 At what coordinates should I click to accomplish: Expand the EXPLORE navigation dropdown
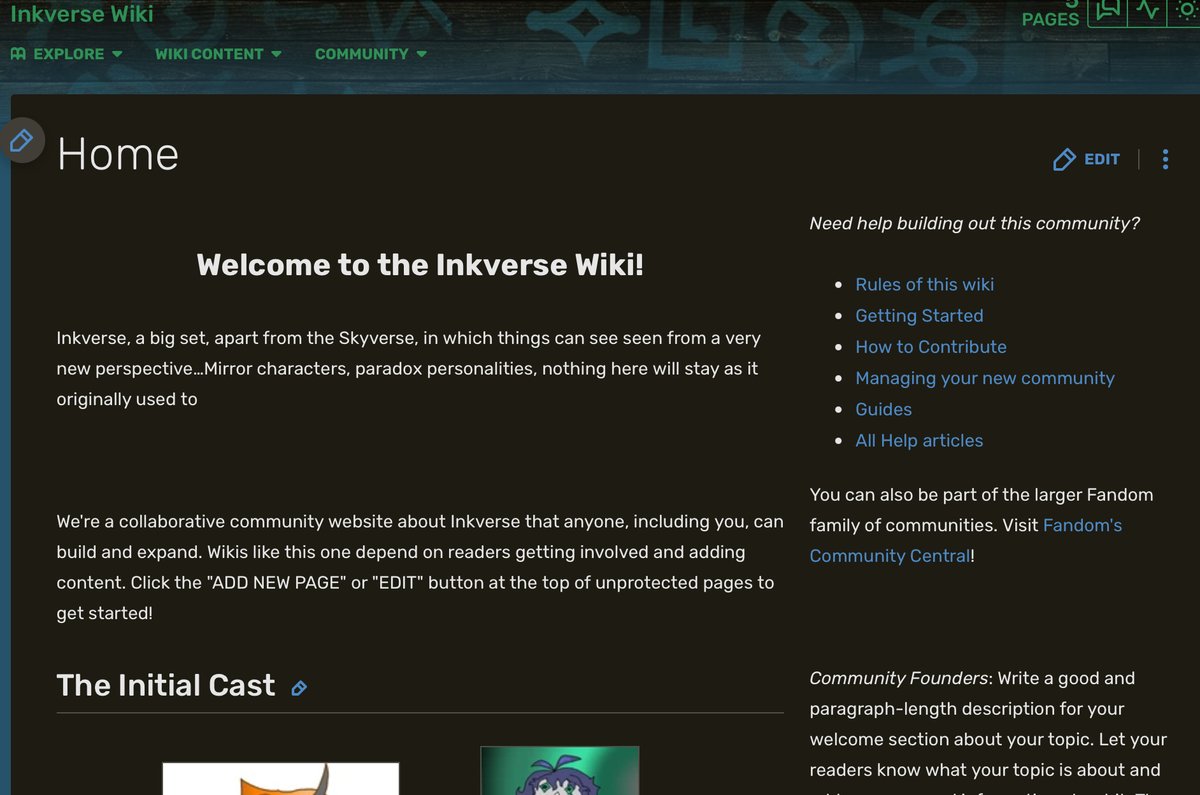(66, 54)
